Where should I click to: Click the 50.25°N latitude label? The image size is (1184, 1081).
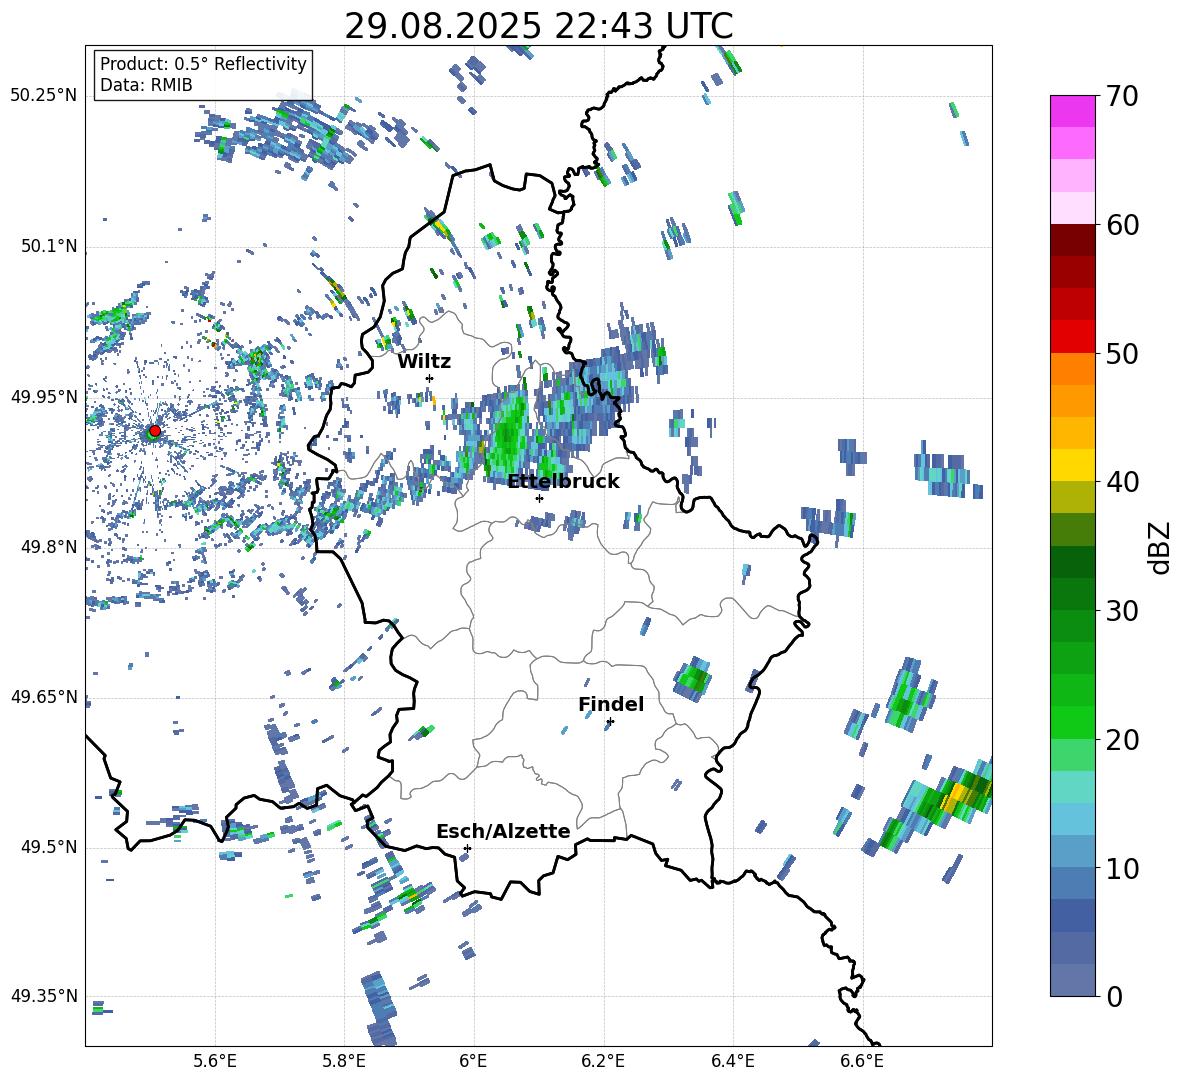pyautogui.click(x=44, y=96)
